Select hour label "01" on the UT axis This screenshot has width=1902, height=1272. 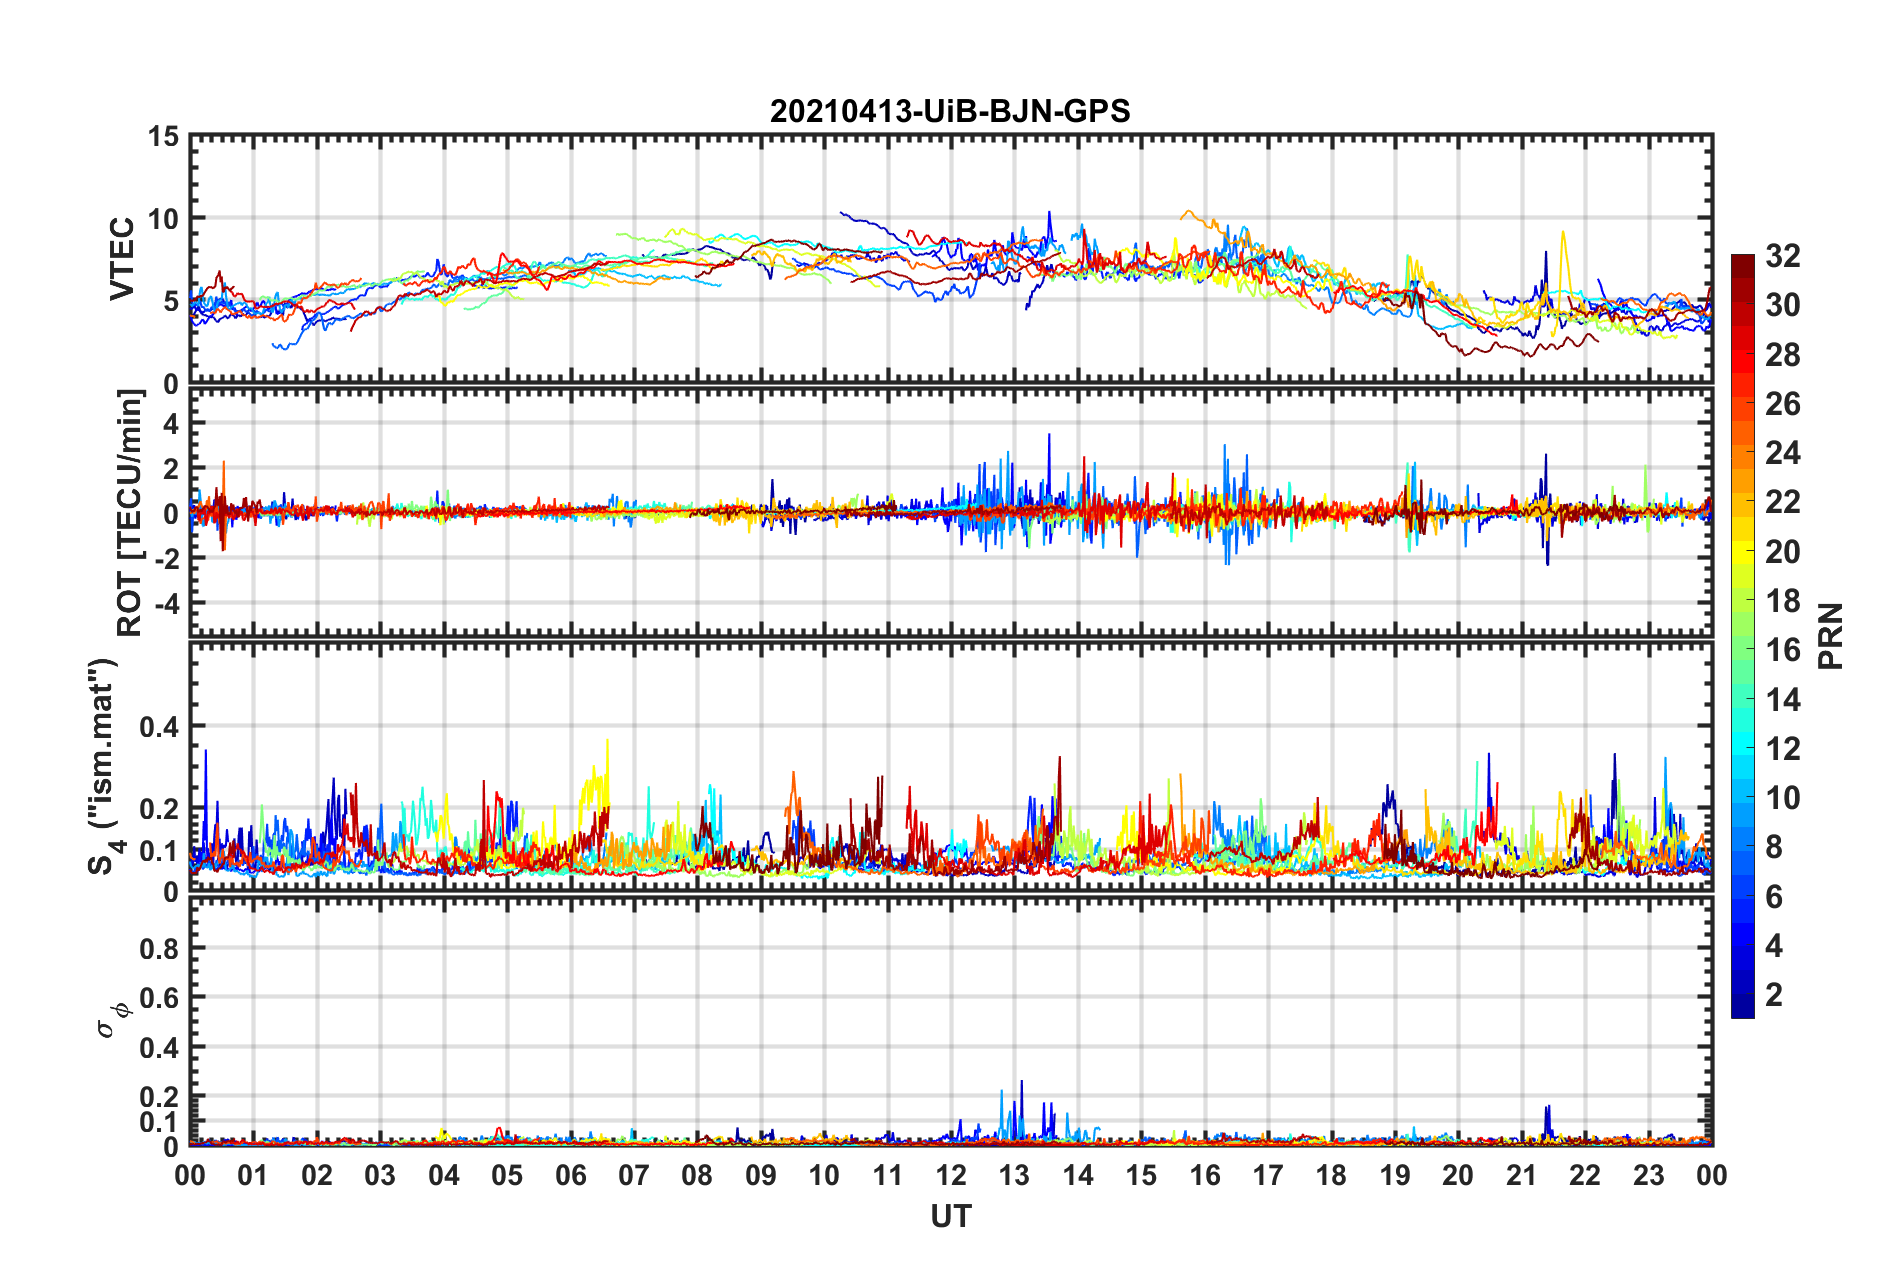pos(253,1175)
